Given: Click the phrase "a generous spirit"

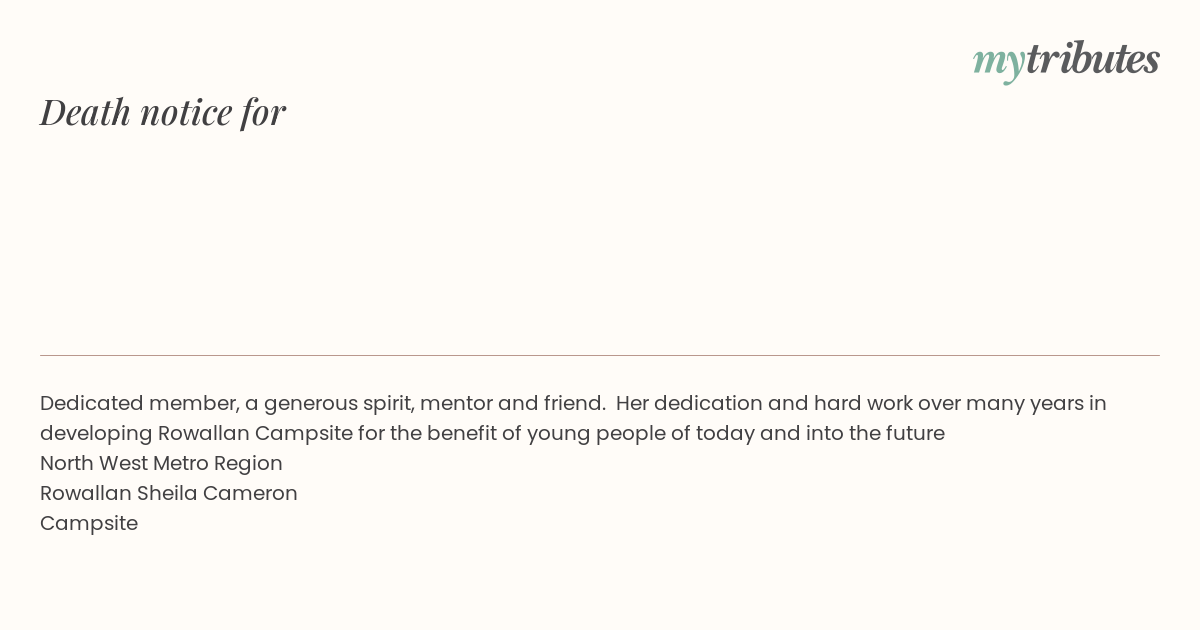Looking at the screenshot, I should coord(329,404).
